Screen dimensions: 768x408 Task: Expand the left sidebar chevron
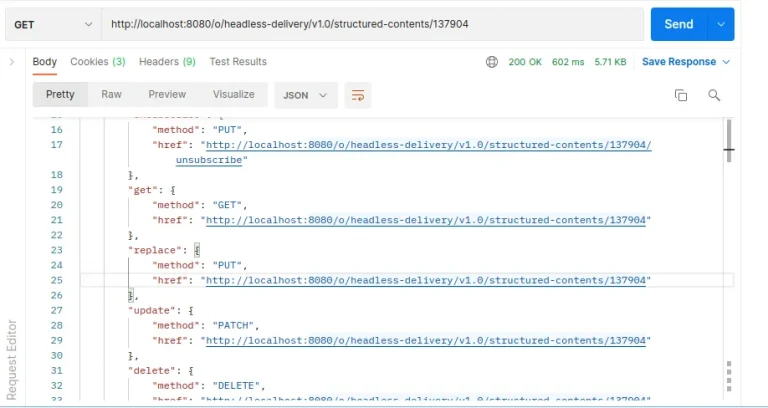[12, 62]
